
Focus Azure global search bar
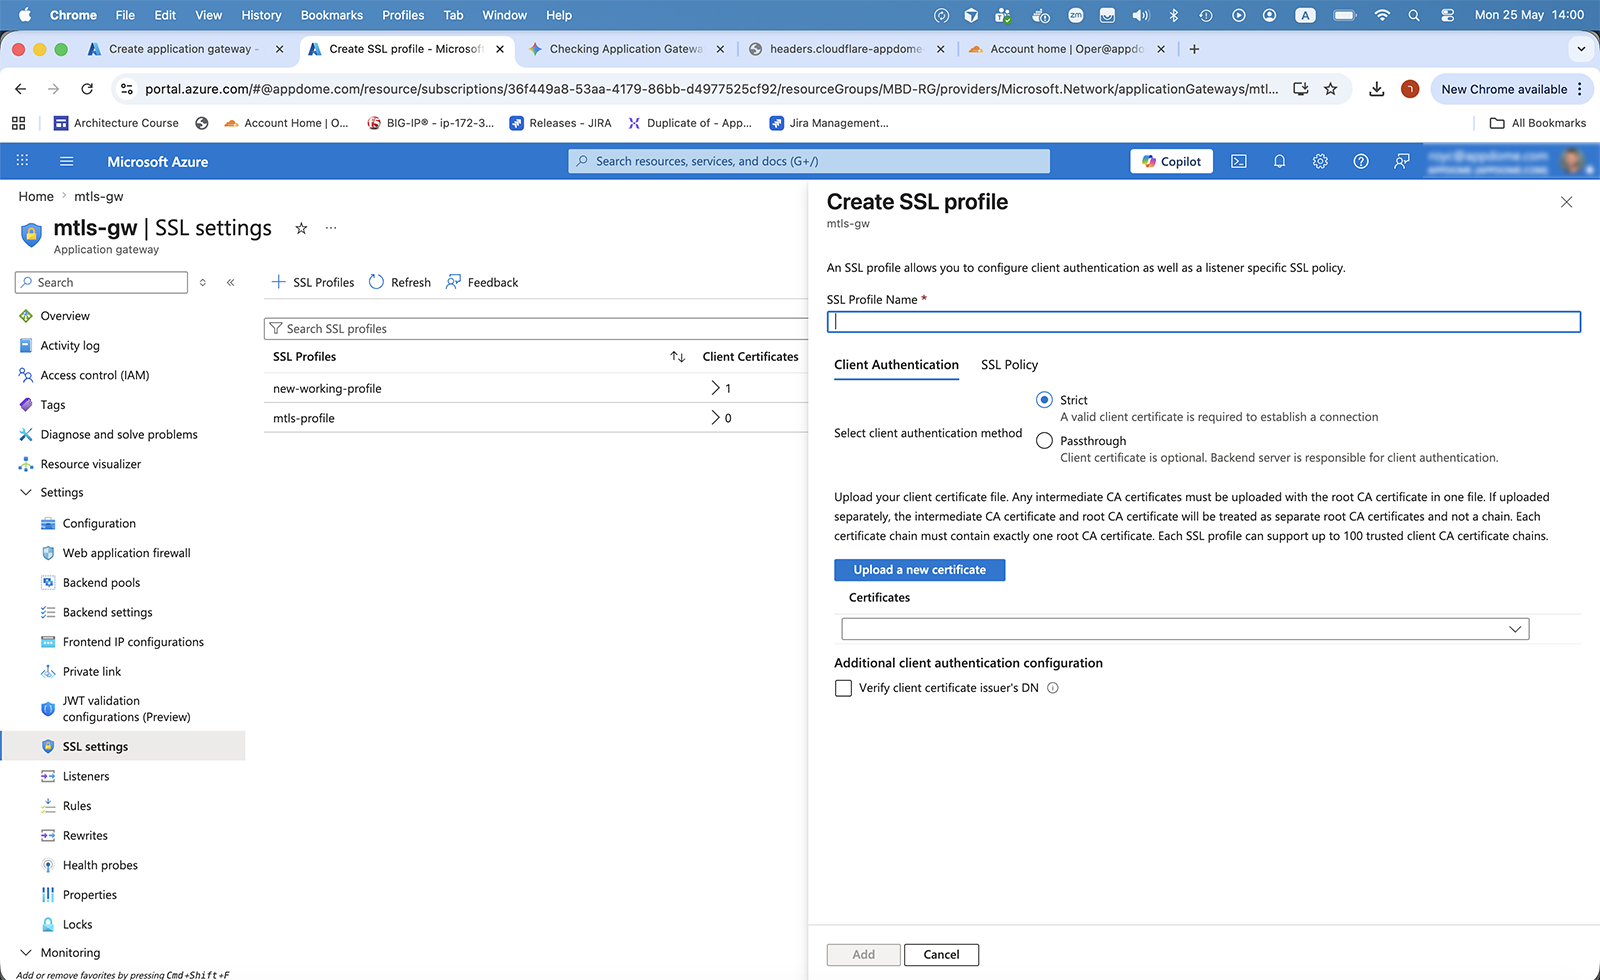click(x=809, y=161)
